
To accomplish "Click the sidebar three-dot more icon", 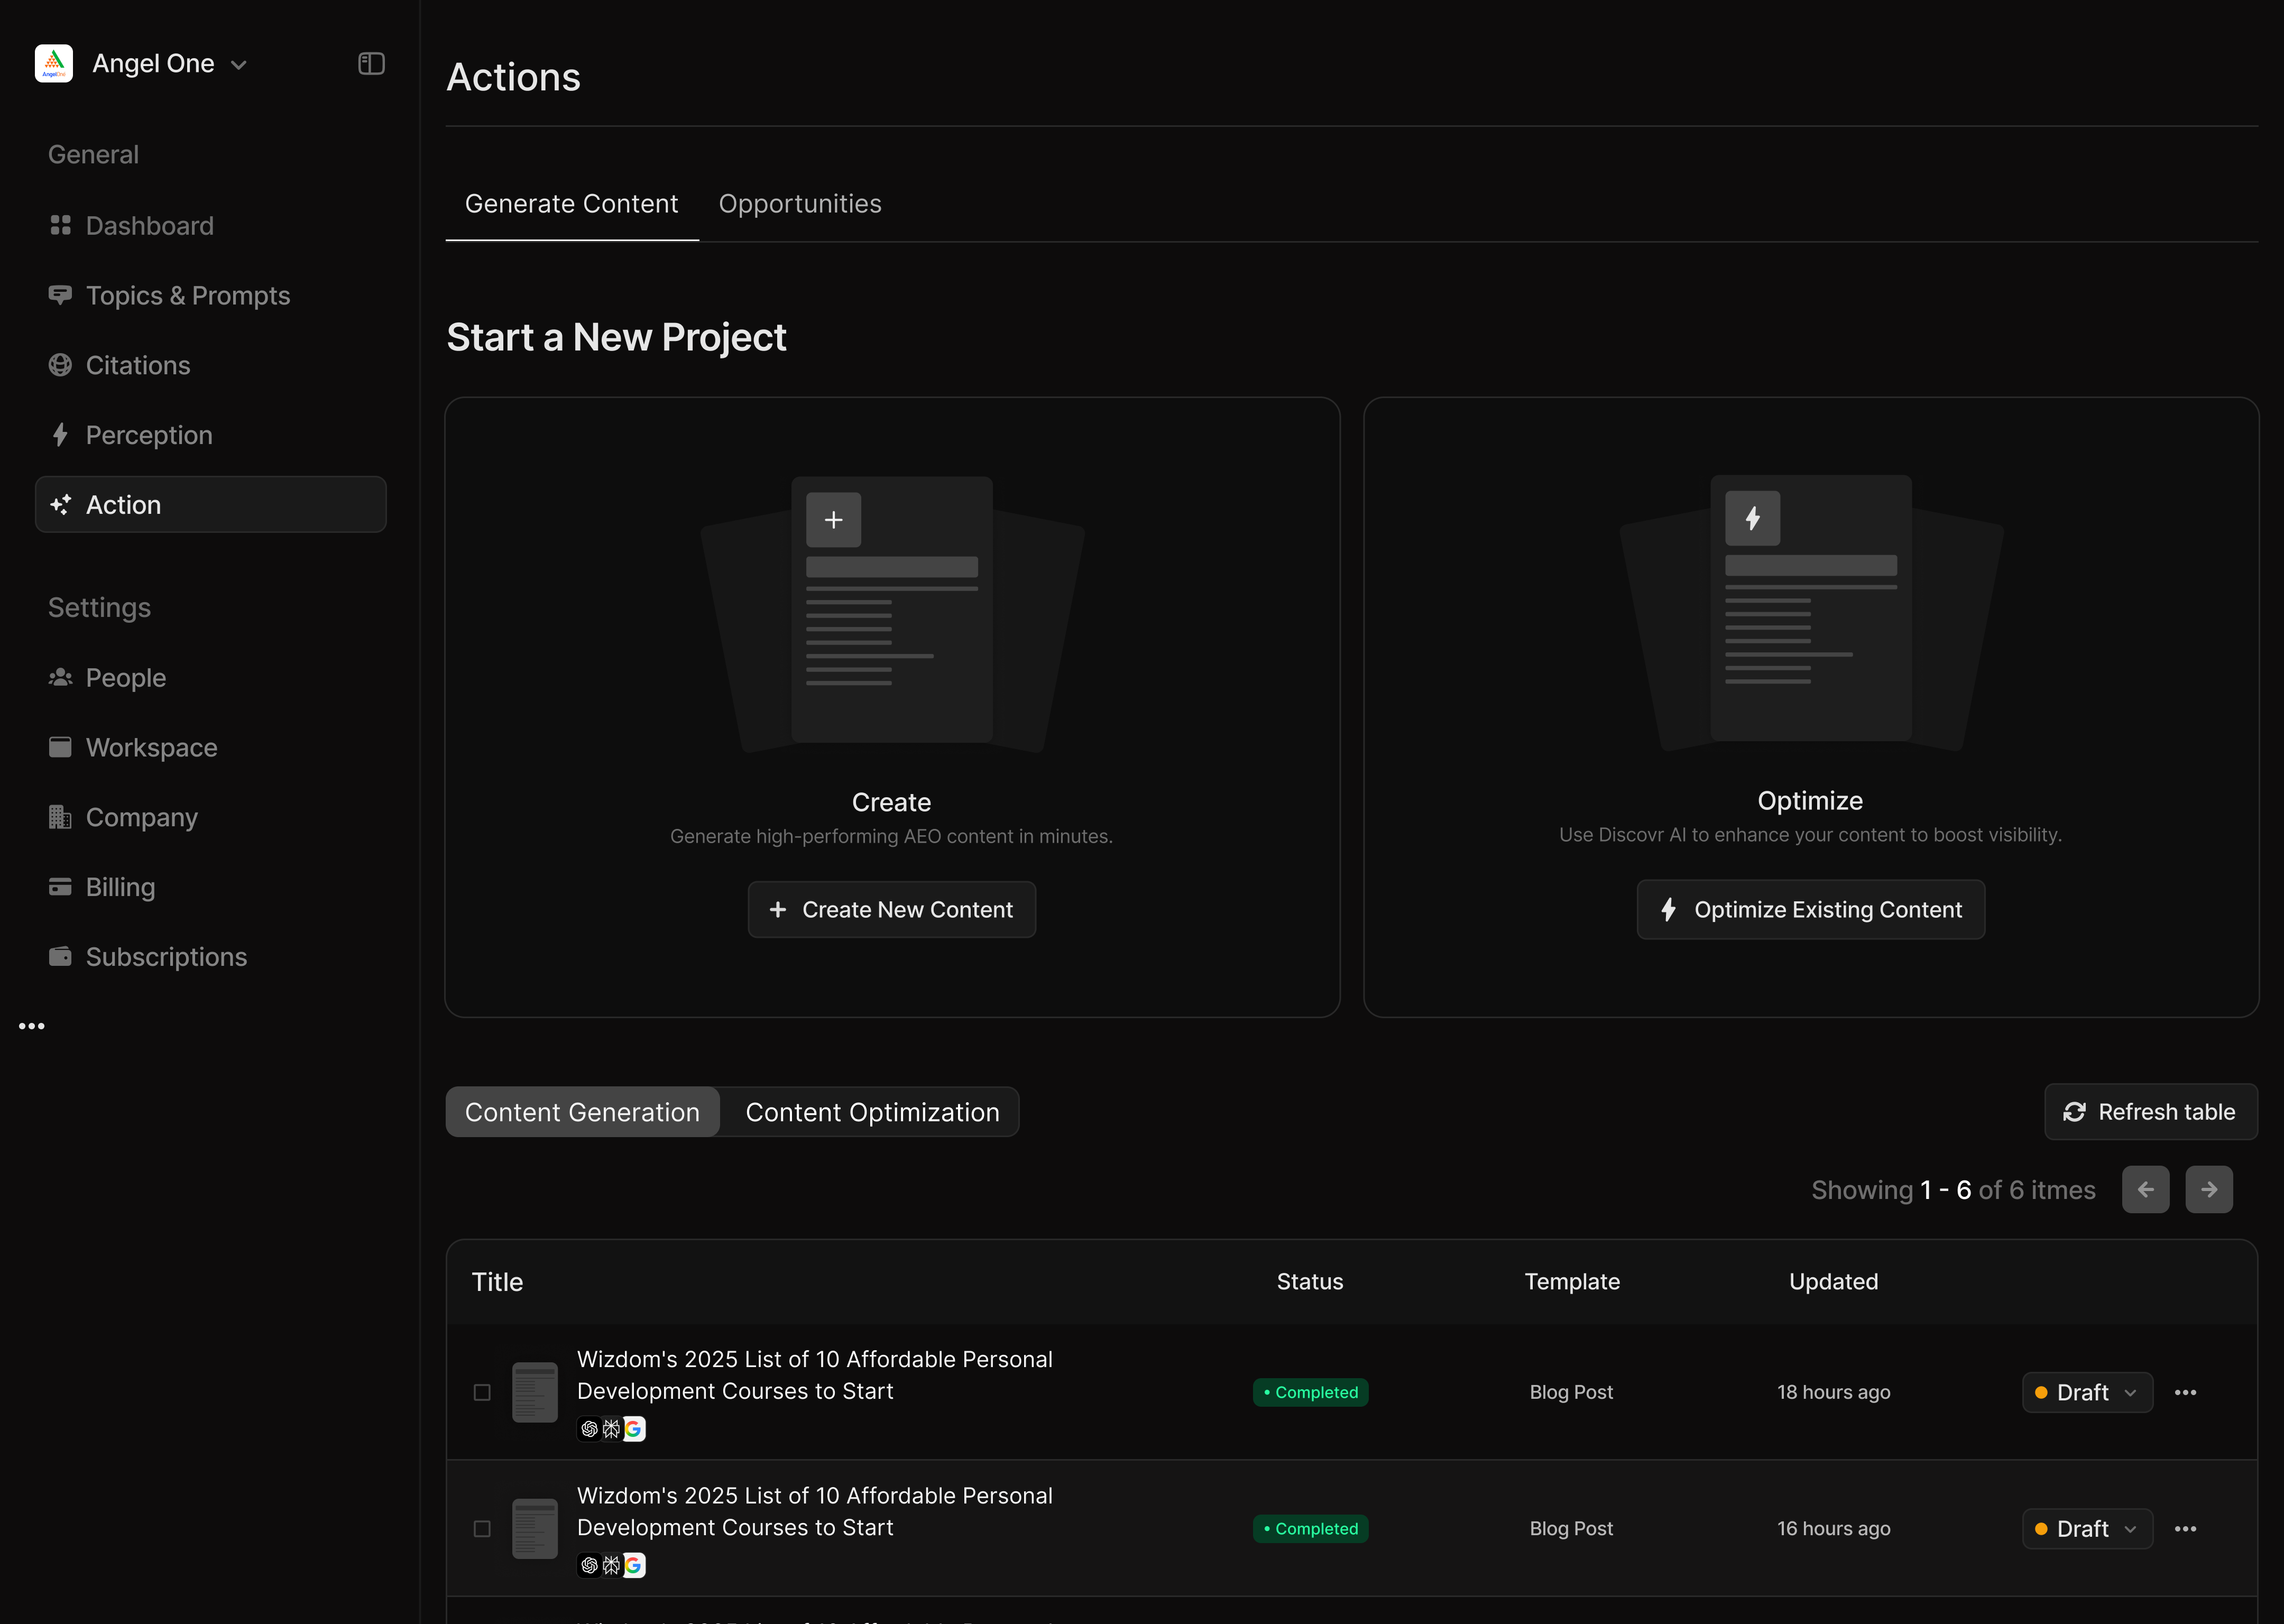I will click(32, 1026).
